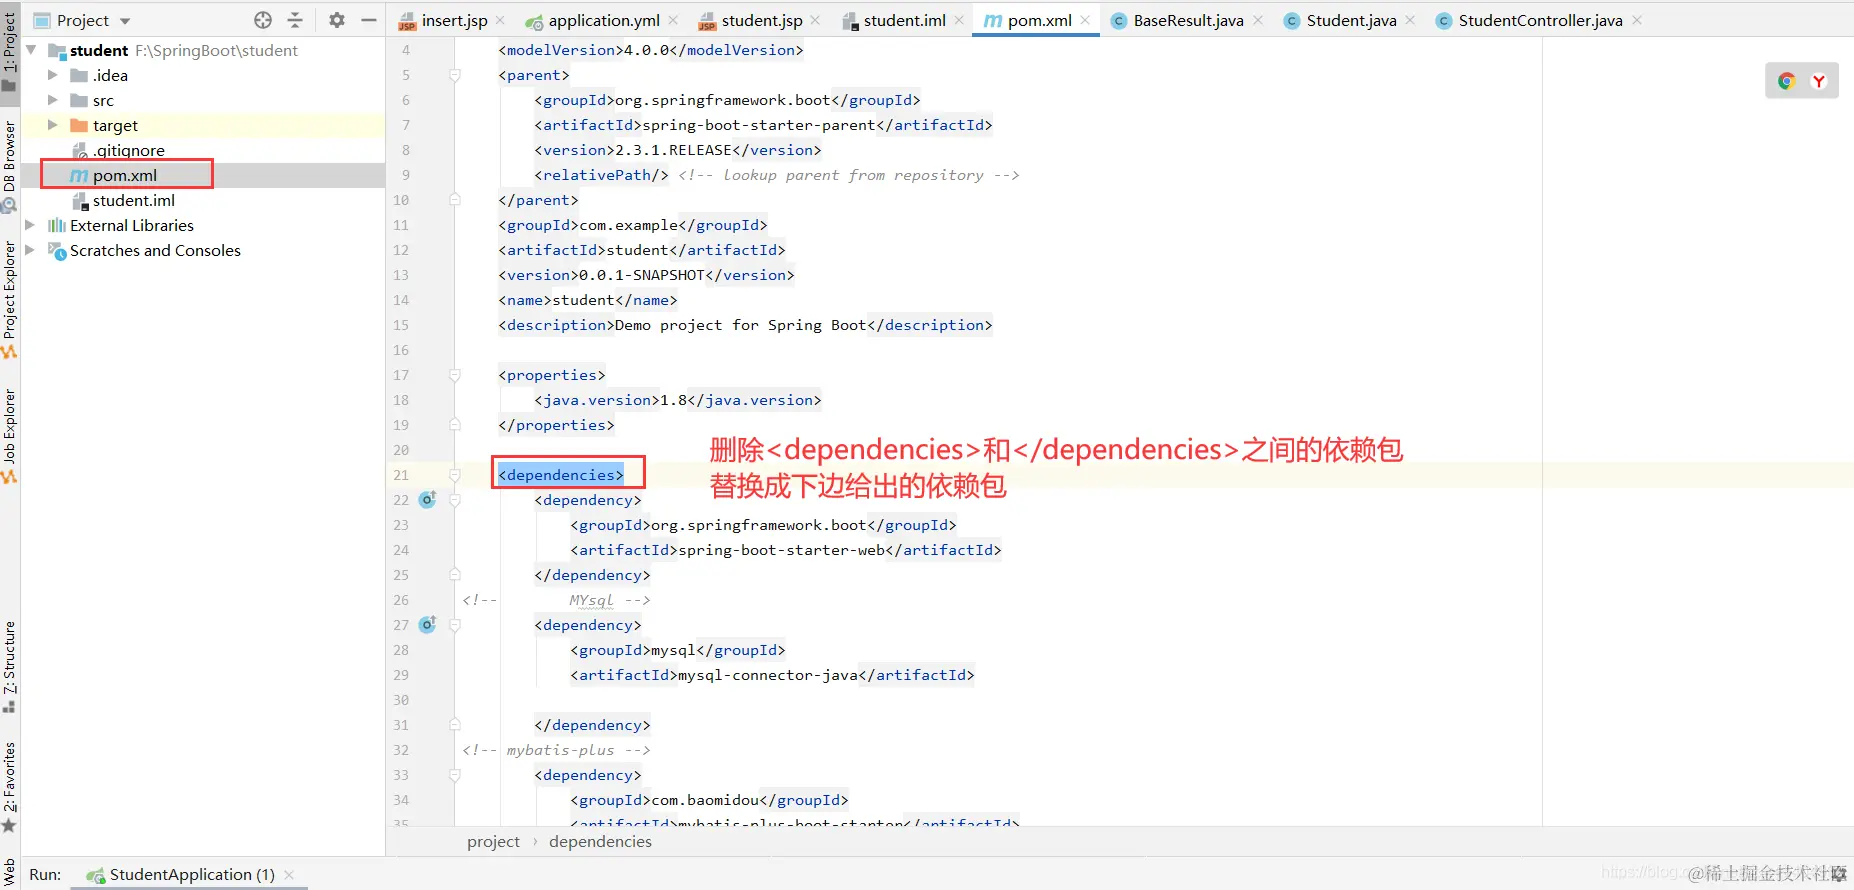Open the Web side tab

10,871
